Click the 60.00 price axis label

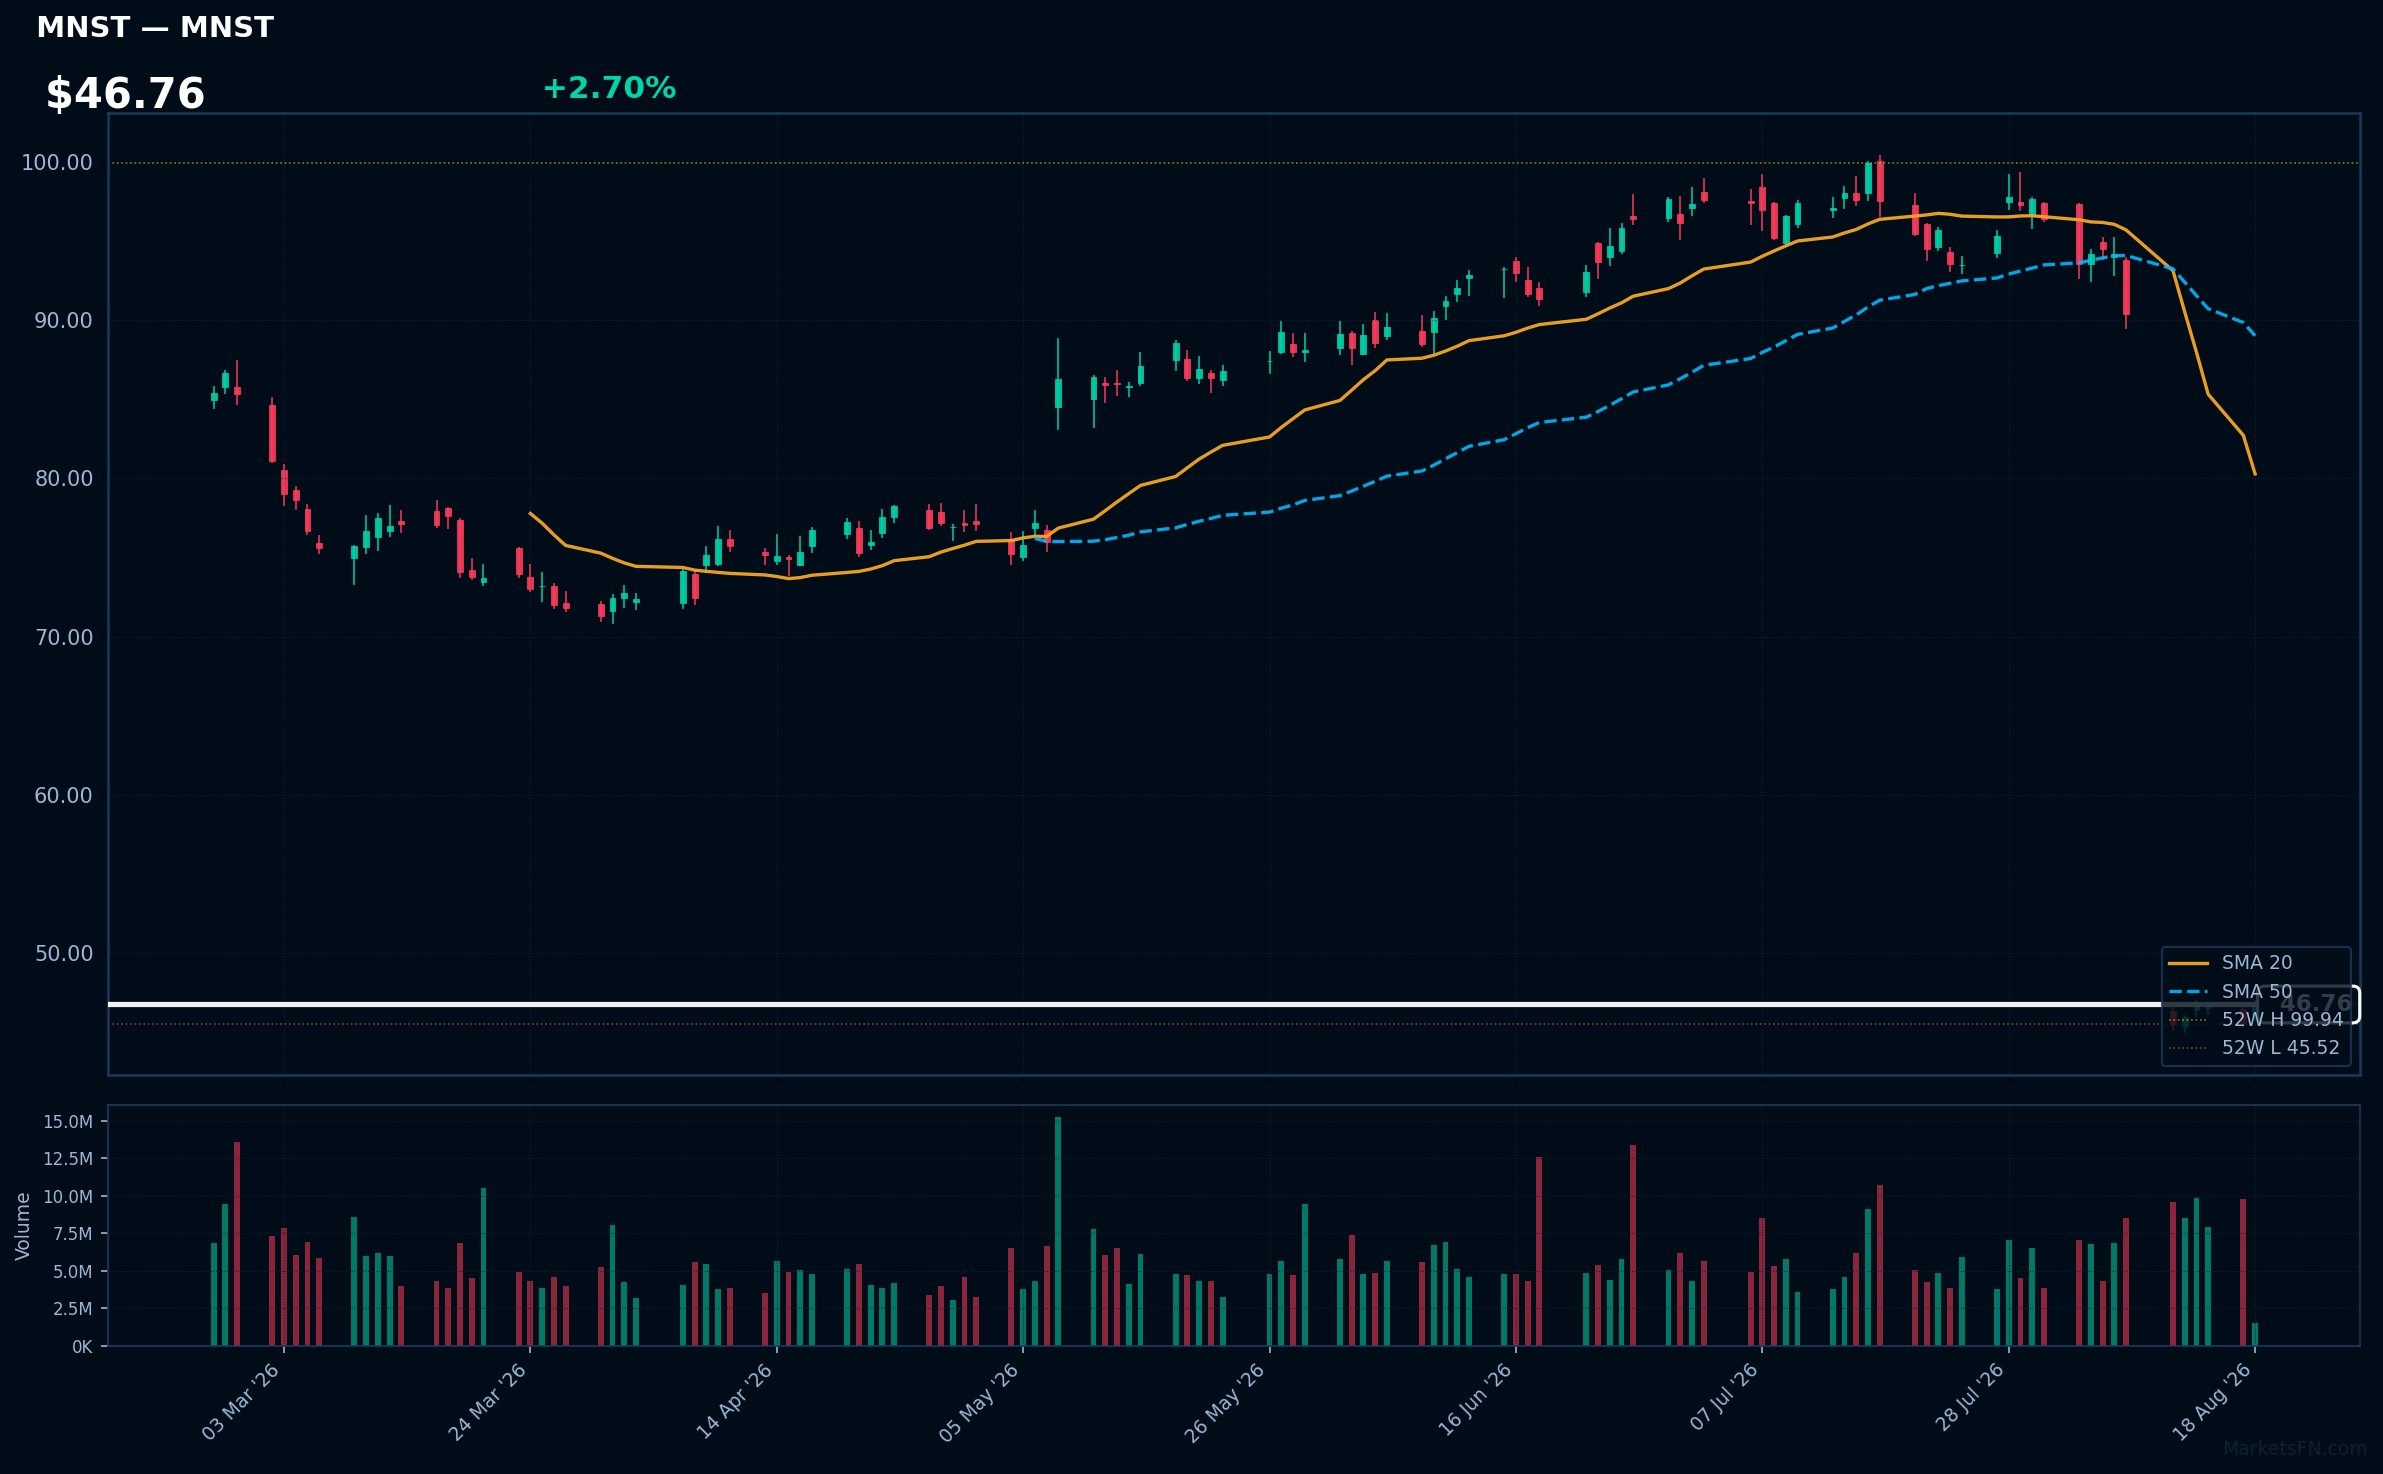[x=63, y=796]
